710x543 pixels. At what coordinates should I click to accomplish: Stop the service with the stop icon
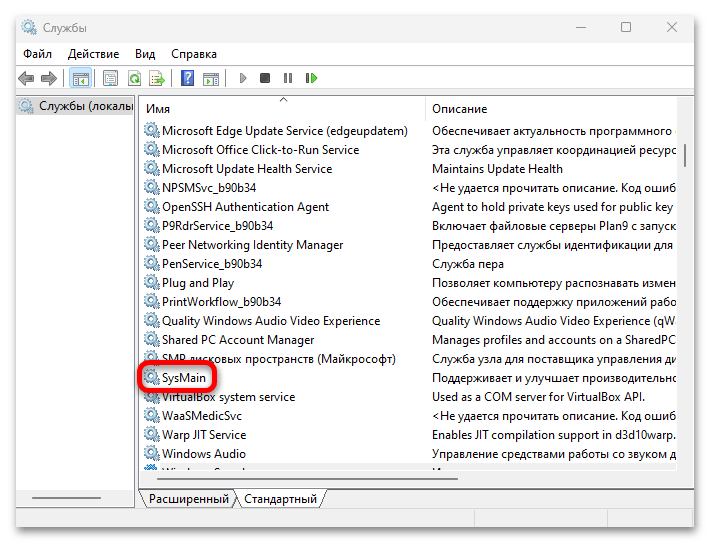(x=265, y=78)
